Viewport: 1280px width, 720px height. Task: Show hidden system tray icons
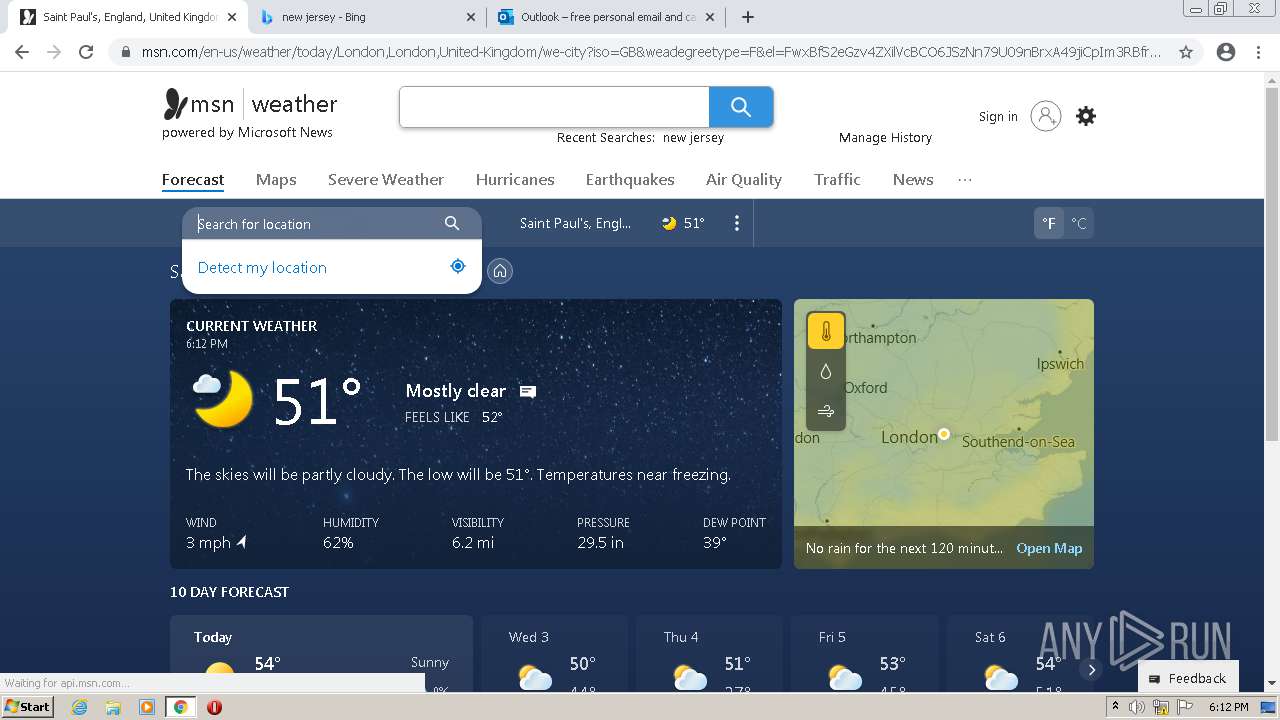point(1115,707)
